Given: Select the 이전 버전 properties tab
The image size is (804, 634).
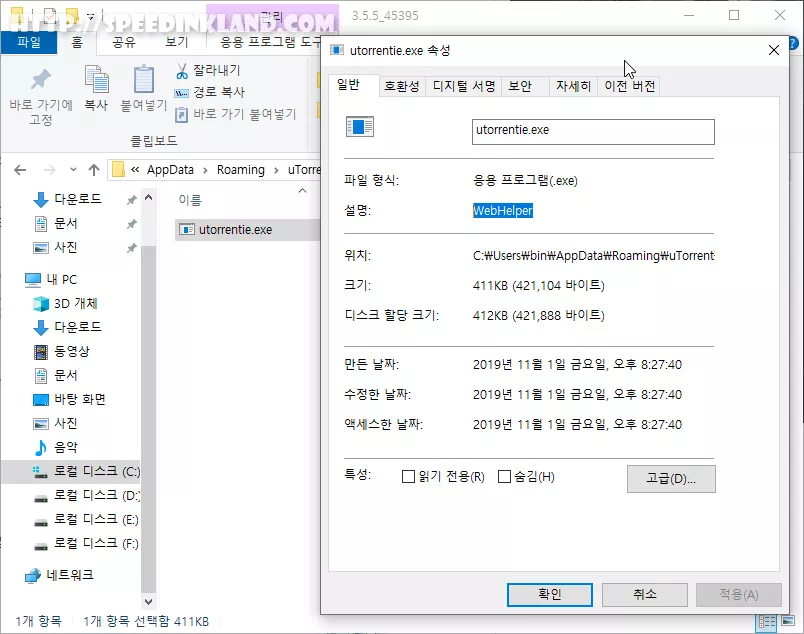Looking at the screenshot, I should [x=630, y=86].
